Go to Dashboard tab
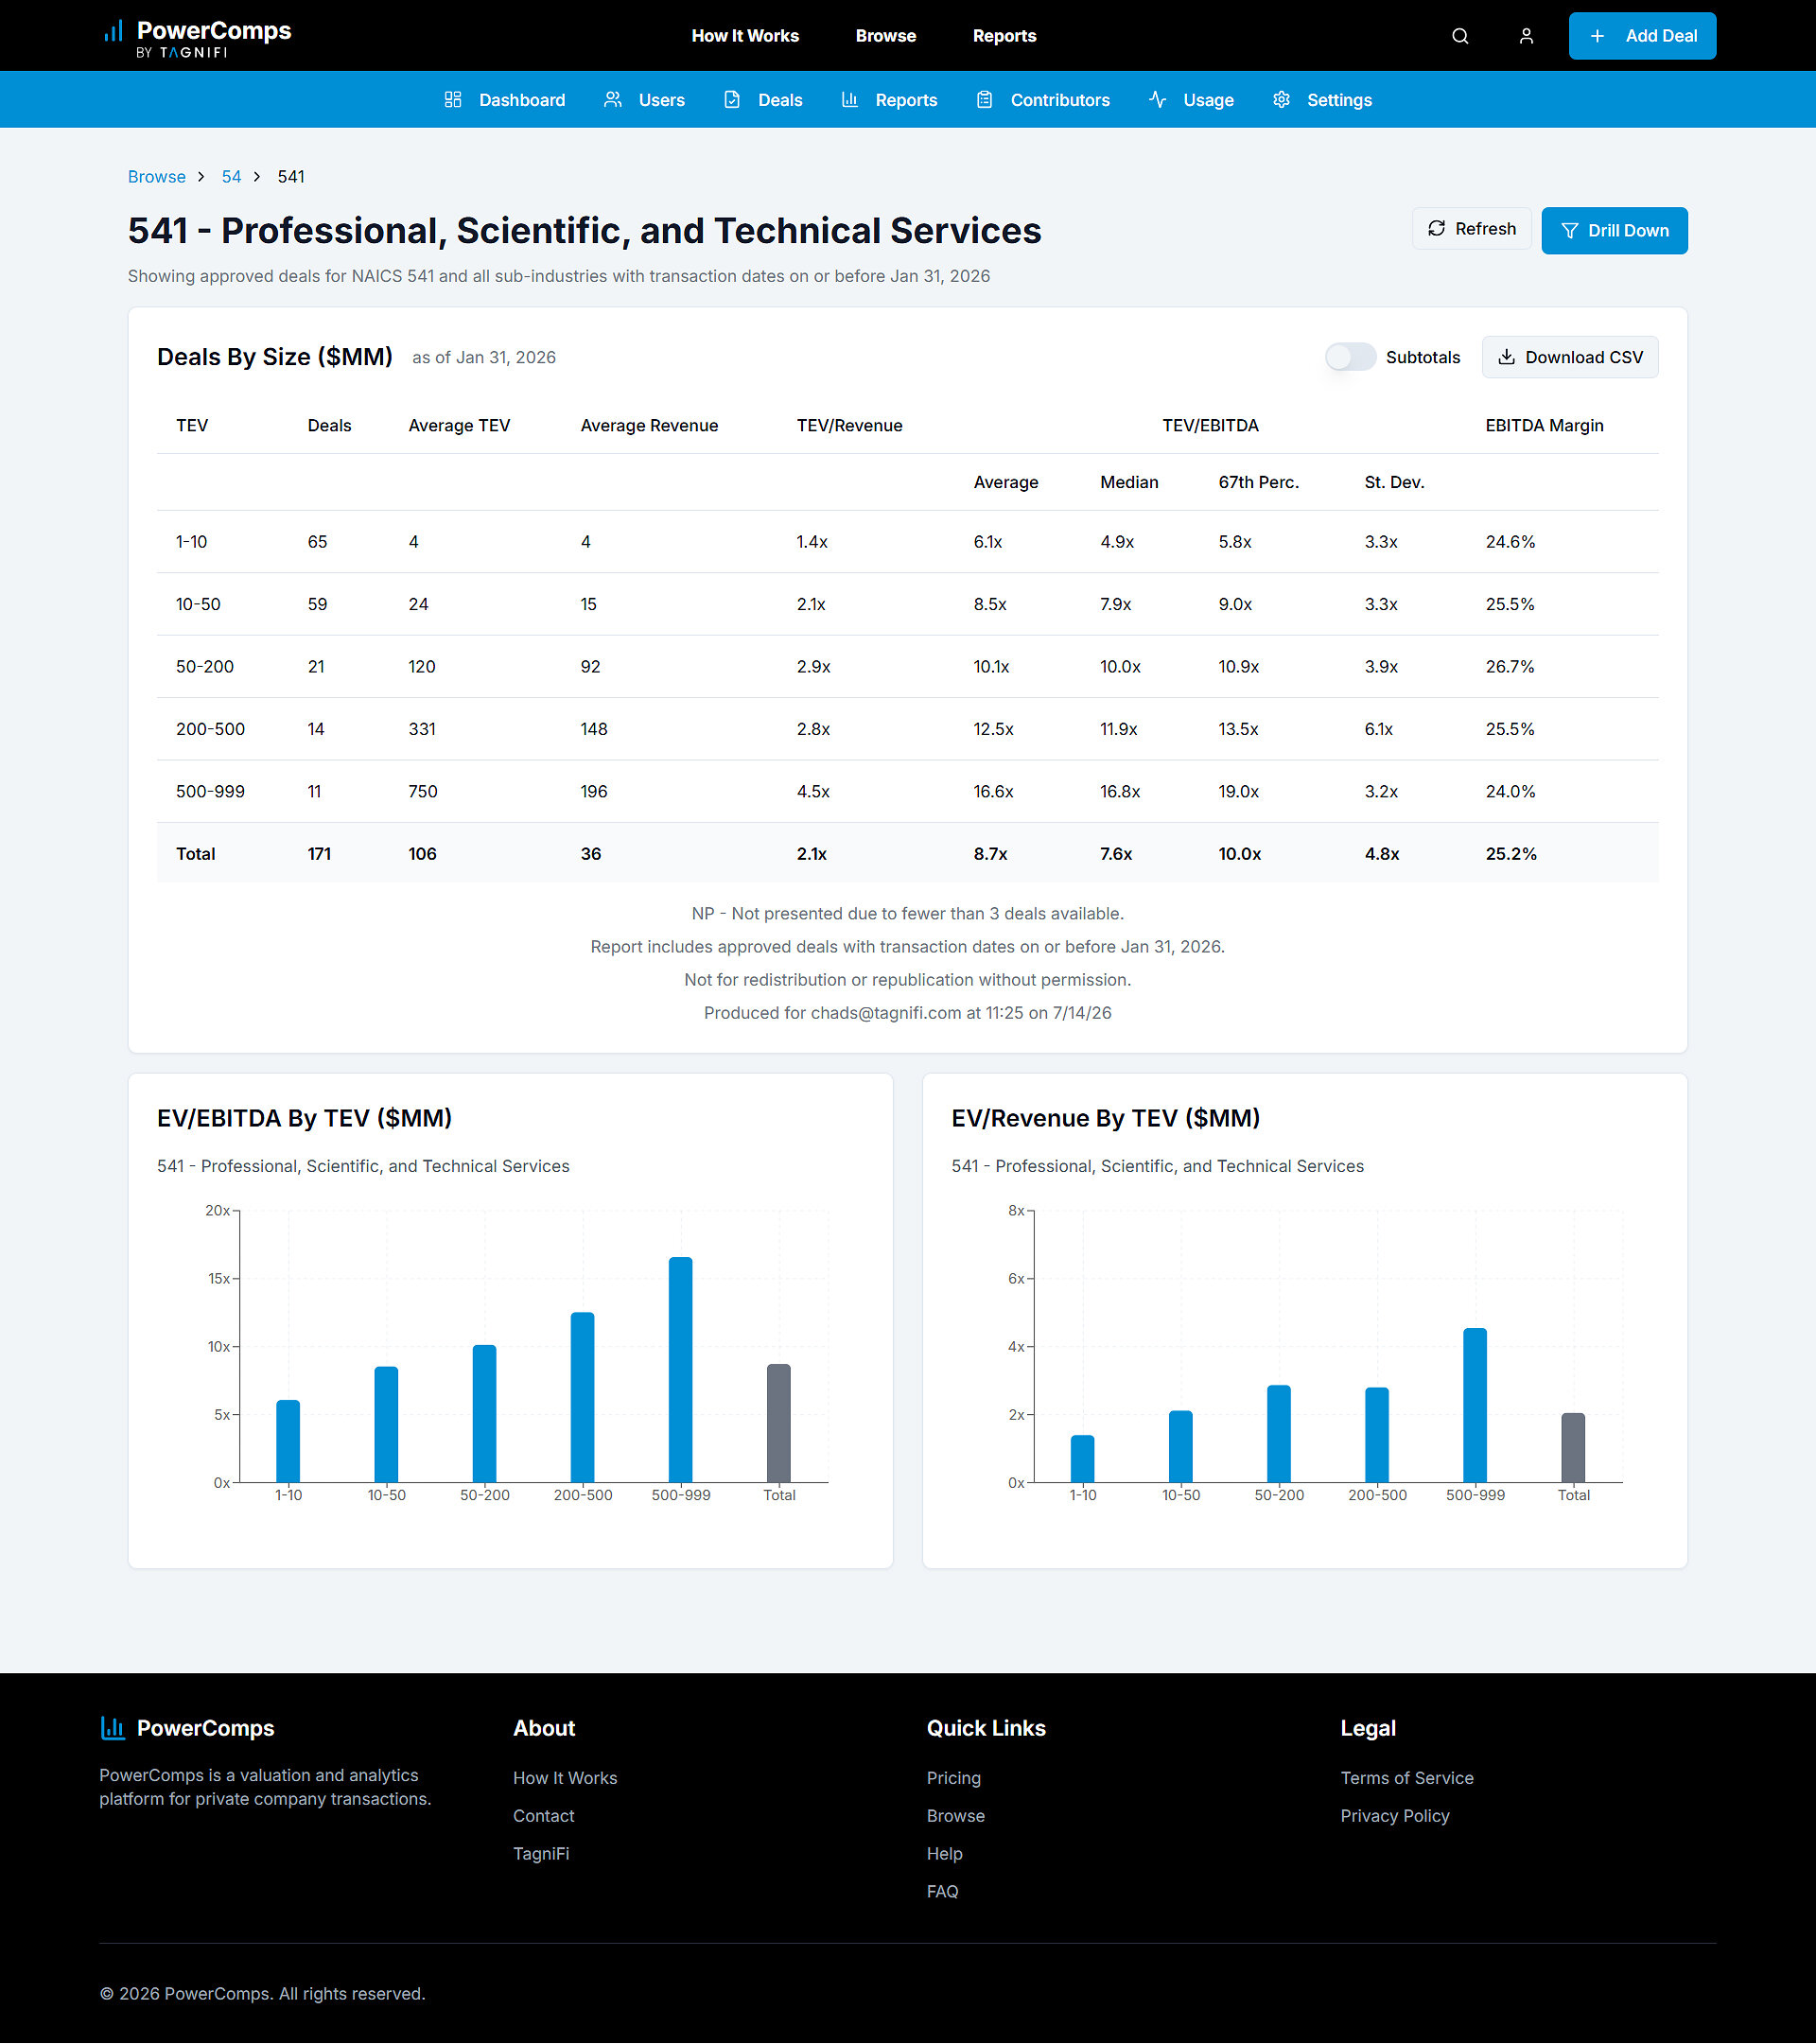 [505, 100]
